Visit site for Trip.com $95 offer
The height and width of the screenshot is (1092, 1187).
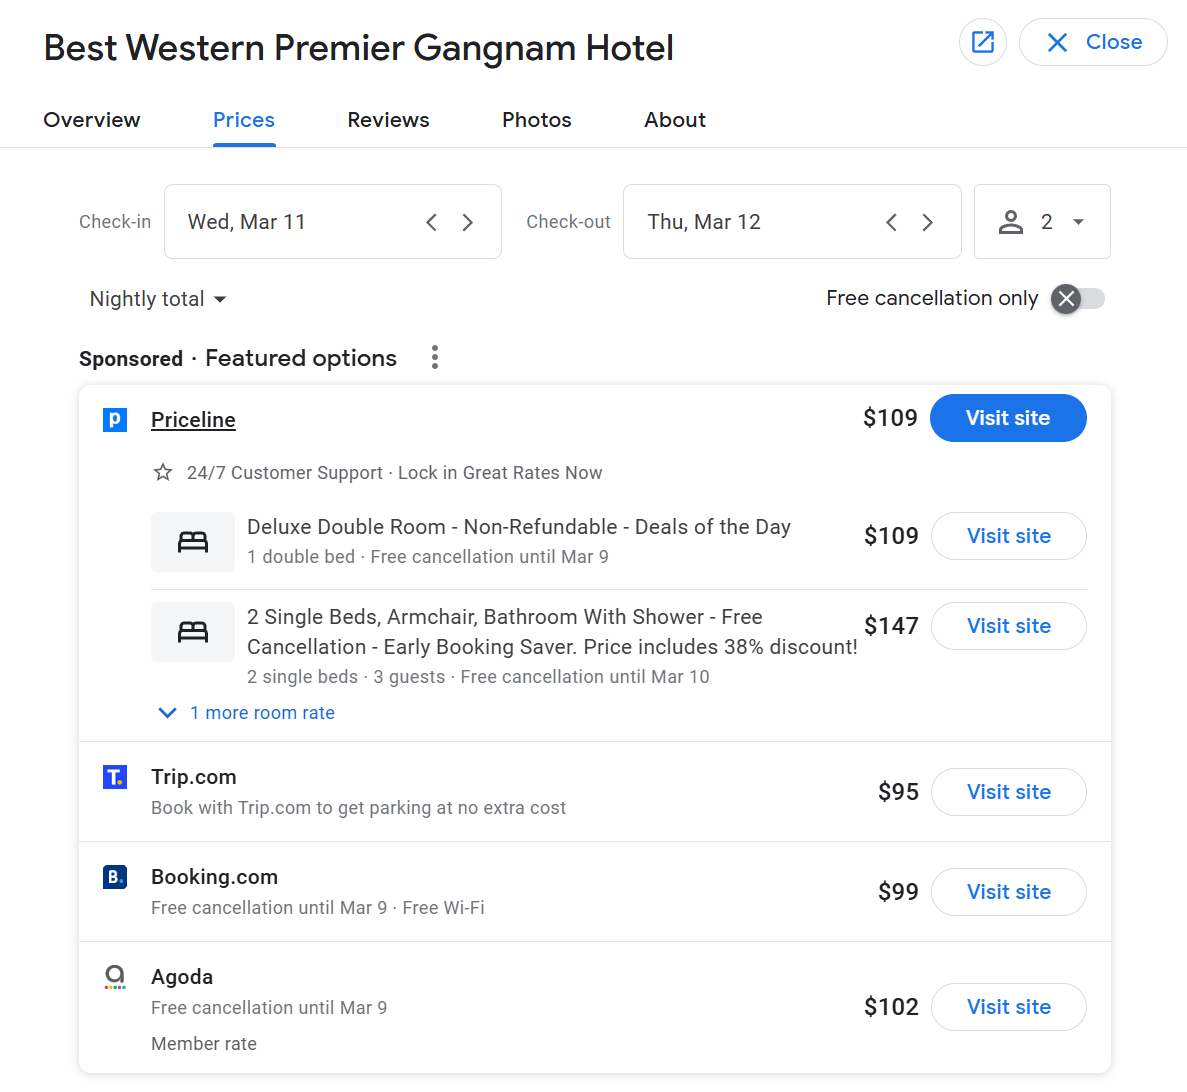click(x=1008, y=792)
